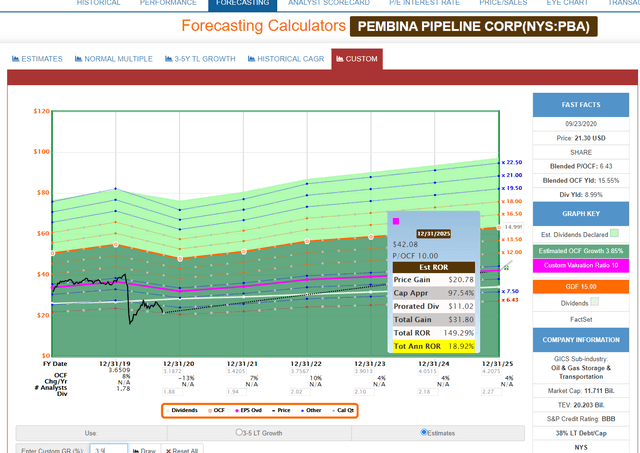Open the Historical navigation tab
The image size is (640, 453).
[x=98, y=3]
